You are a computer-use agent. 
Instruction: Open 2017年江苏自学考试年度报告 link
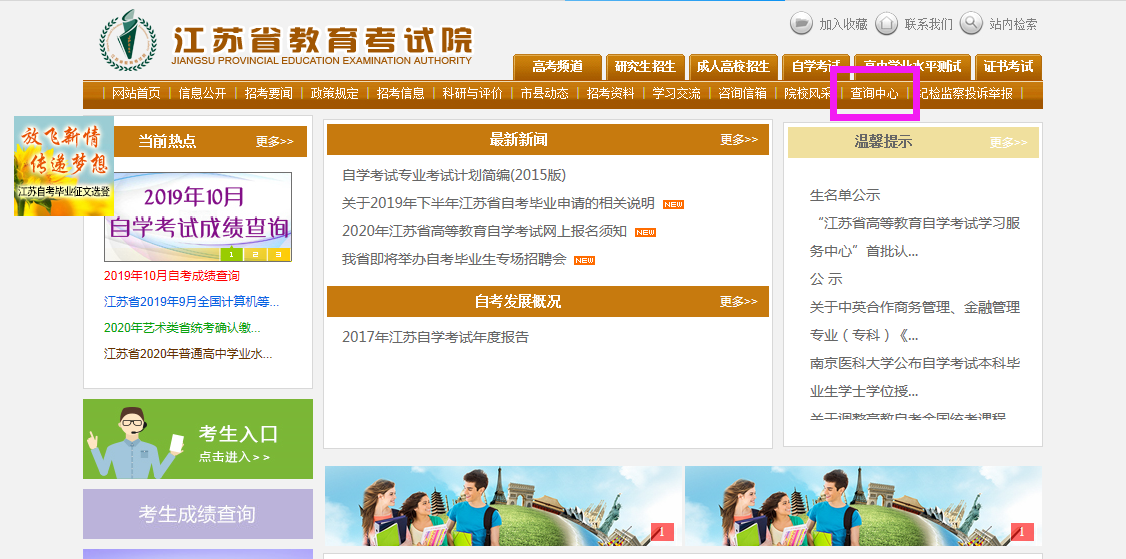point(435,337)
